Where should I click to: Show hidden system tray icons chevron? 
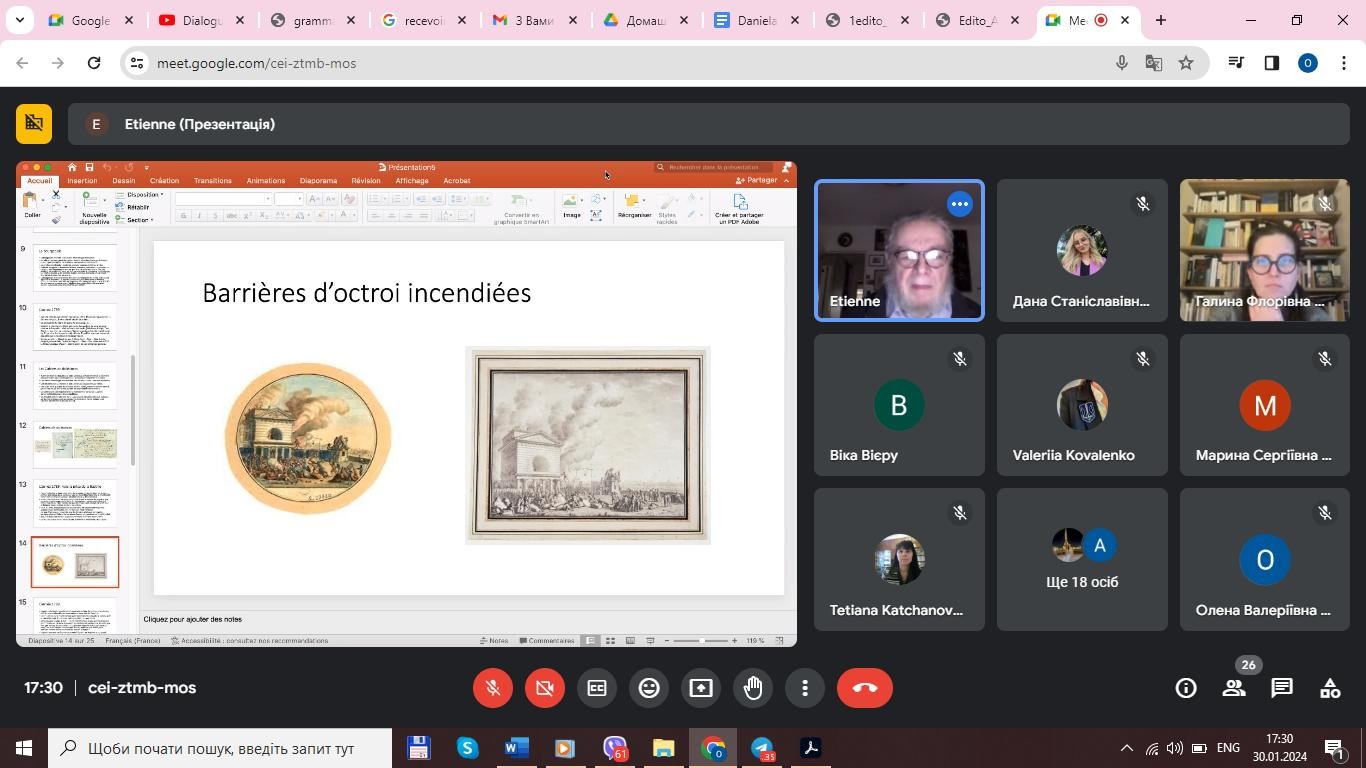pos(1126,748)
